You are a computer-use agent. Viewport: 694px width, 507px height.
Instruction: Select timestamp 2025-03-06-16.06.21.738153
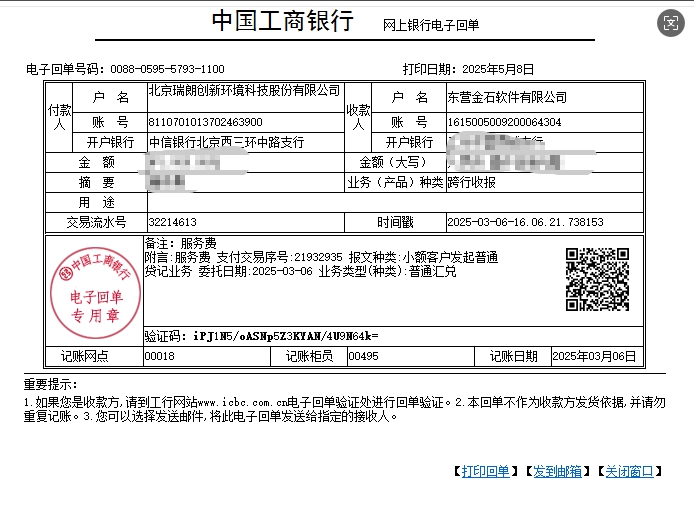point(525,222)
